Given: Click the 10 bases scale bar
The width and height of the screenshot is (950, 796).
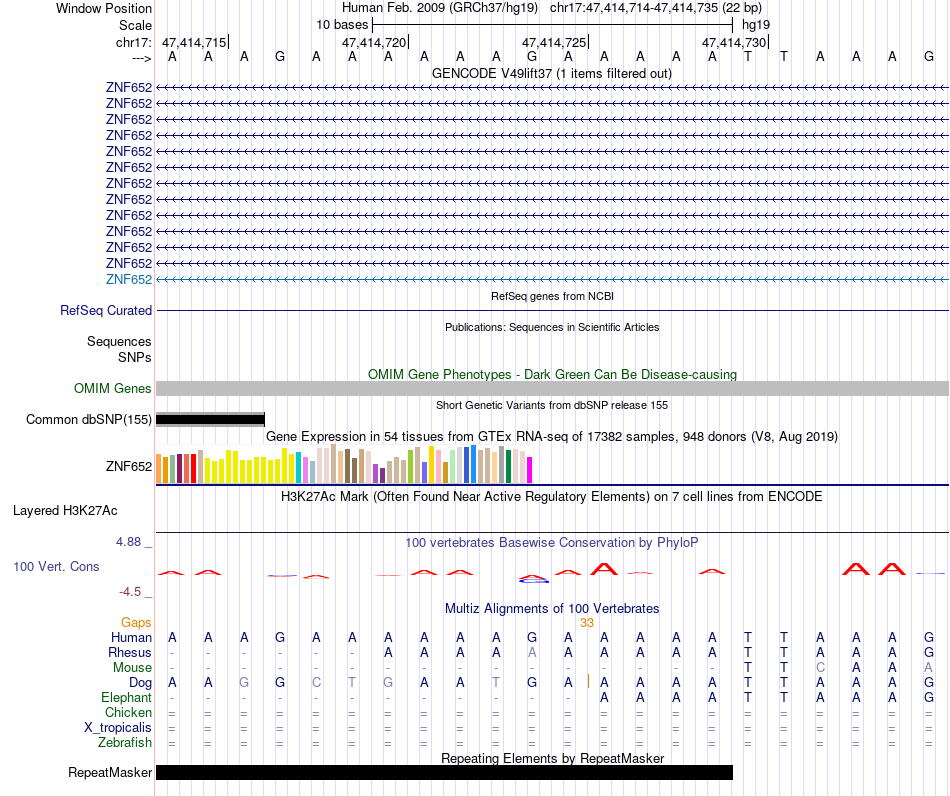Looking at the screenshot, I should pyautogui.click(x=552, y=25).
